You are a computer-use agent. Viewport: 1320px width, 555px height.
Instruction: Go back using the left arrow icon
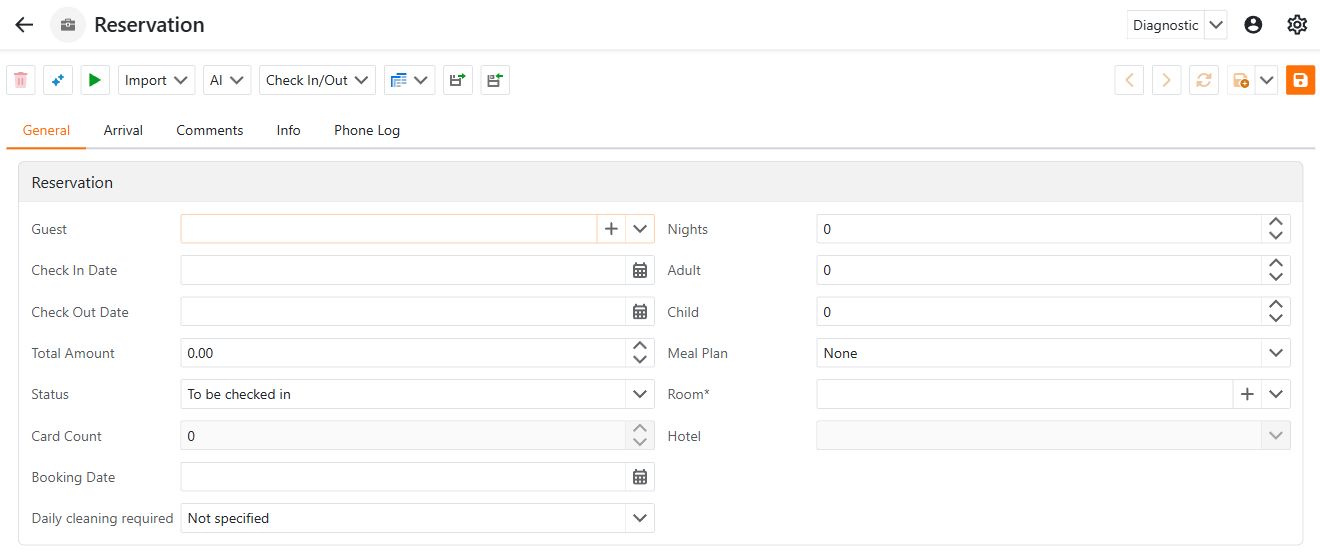[x=24, y=25]
